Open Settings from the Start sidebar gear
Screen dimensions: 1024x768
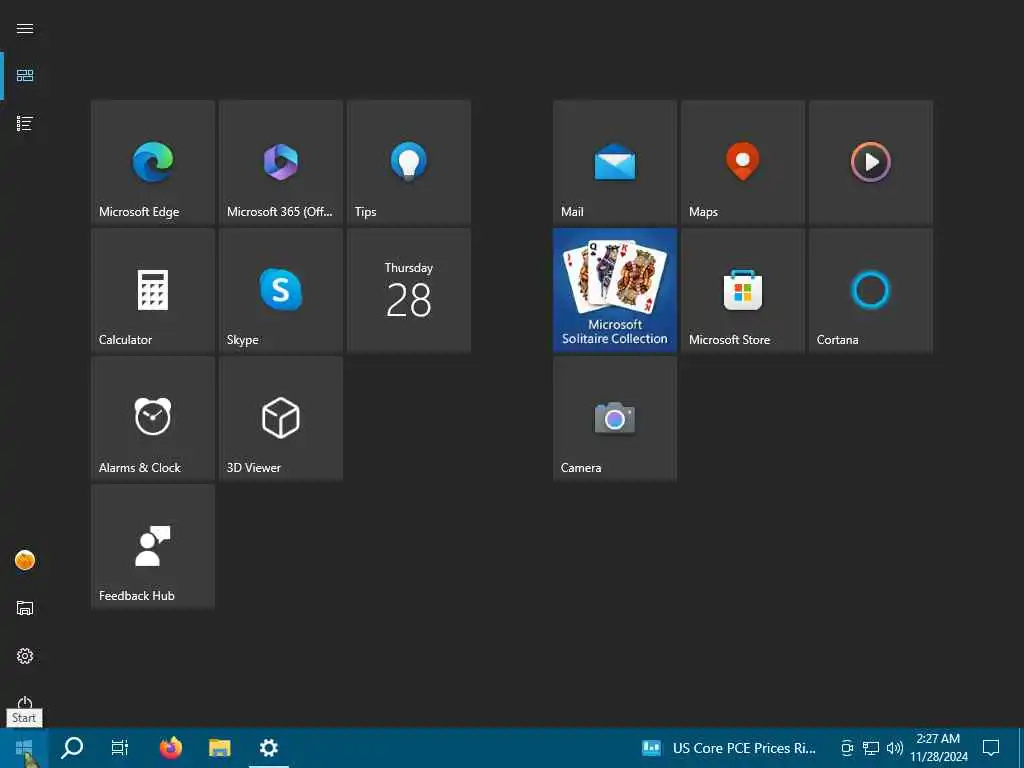point(25,656)
